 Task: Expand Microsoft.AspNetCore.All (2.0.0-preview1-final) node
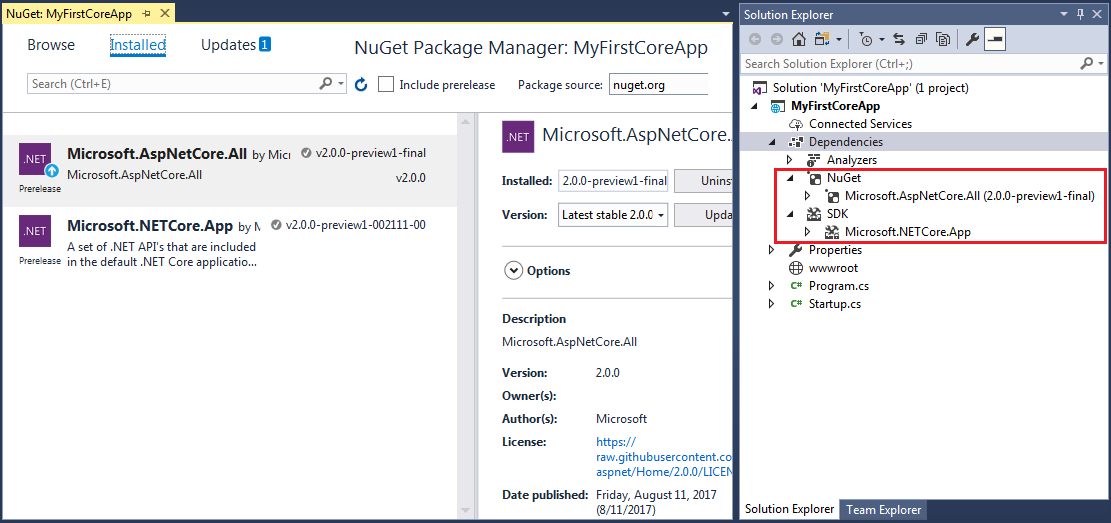(808, 196)
